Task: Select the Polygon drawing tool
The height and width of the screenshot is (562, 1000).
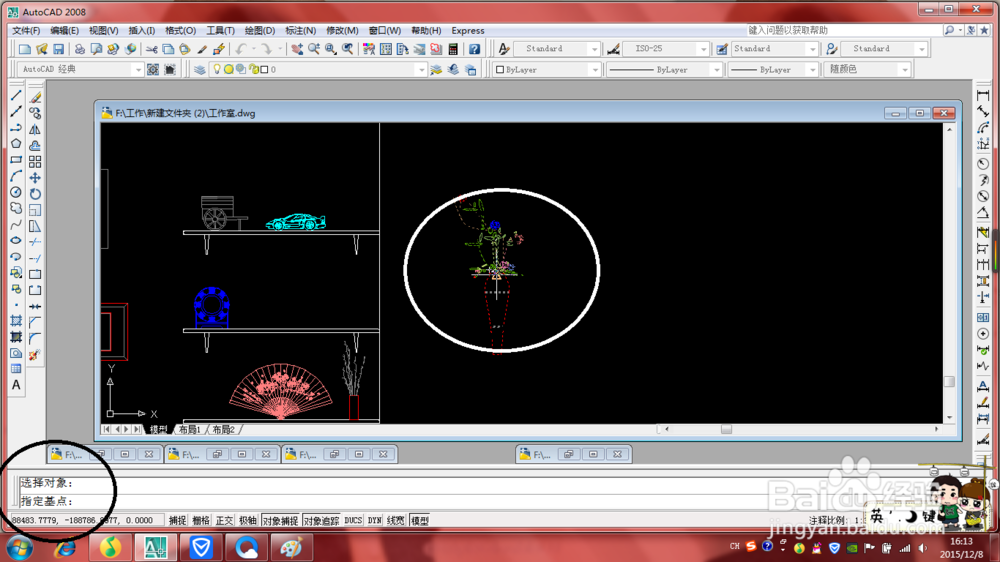Action: (x=16, y=144)
